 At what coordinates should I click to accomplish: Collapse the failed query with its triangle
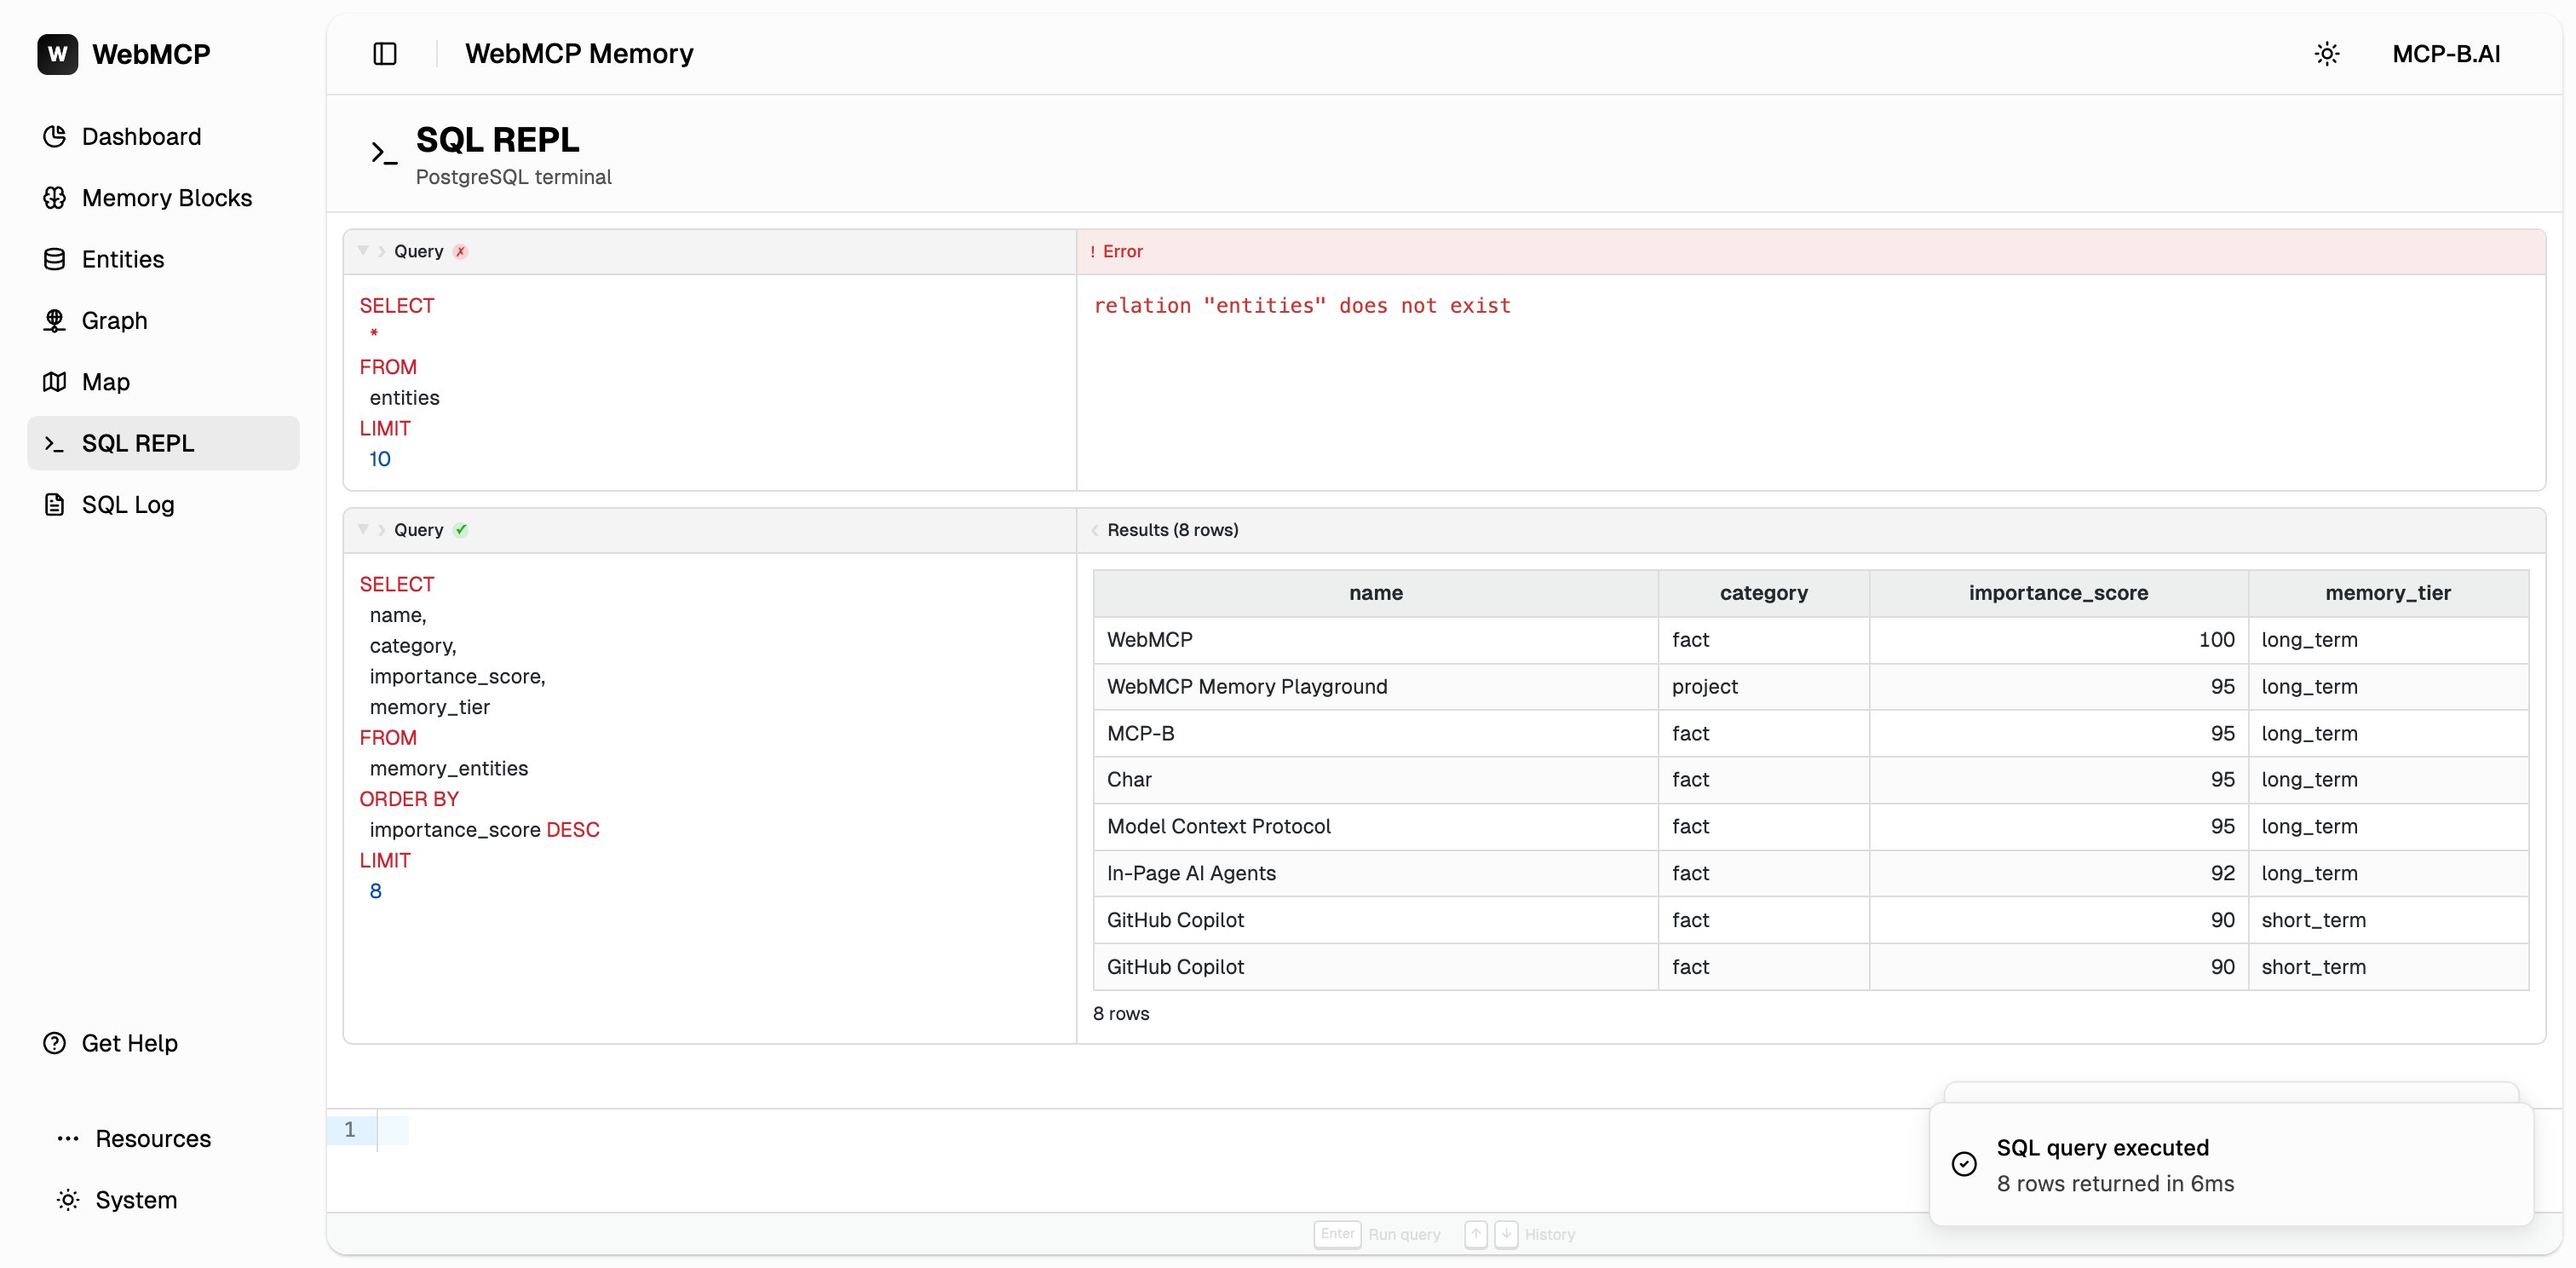(x=363, y=251)
